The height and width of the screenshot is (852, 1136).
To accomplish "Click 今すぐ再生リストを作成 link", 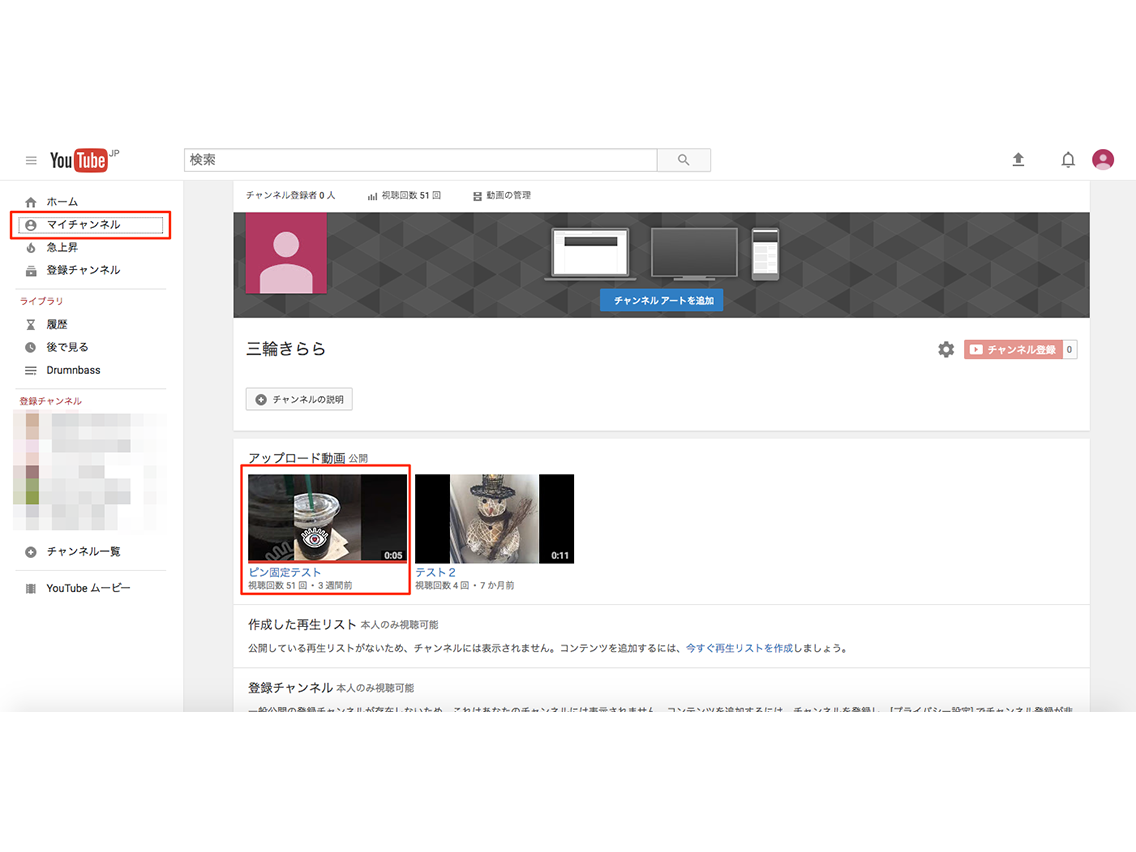I will [x=739, y=648].
